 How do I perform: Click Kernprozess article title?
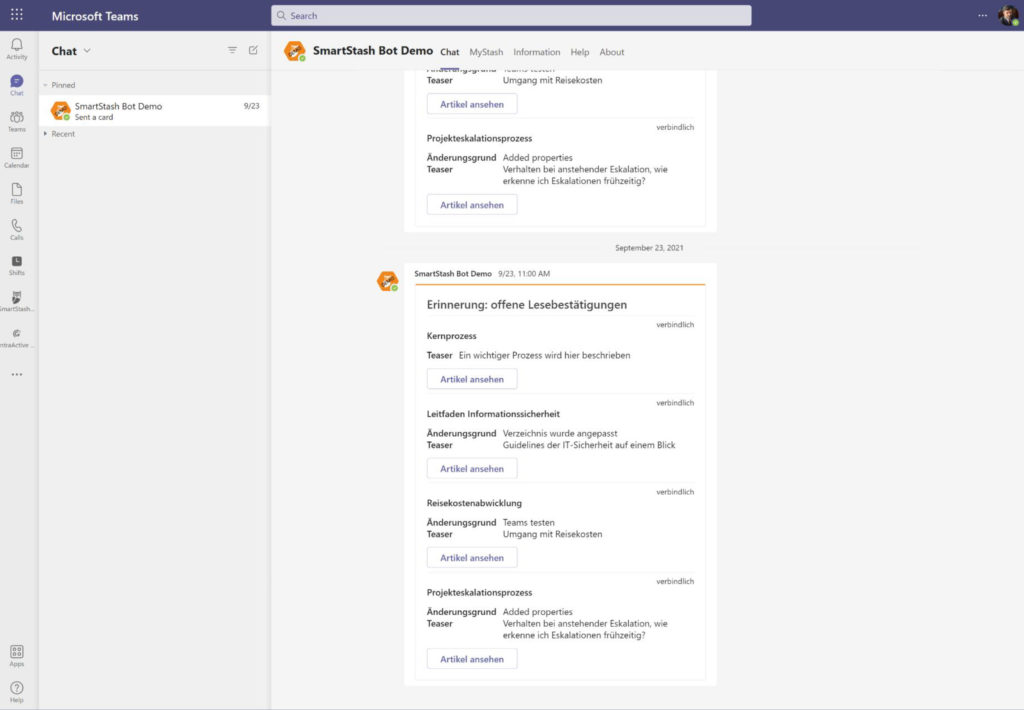click(x=451, y=336)
